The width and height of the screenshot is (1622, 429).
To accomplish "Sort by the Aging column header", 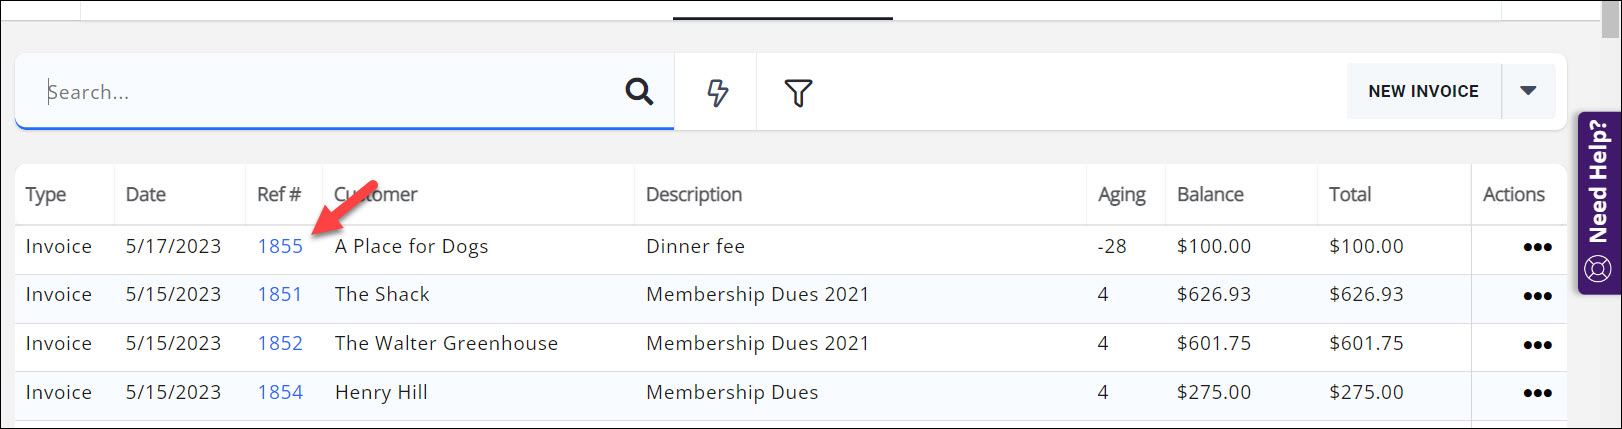I will (x=1122, y=194).
